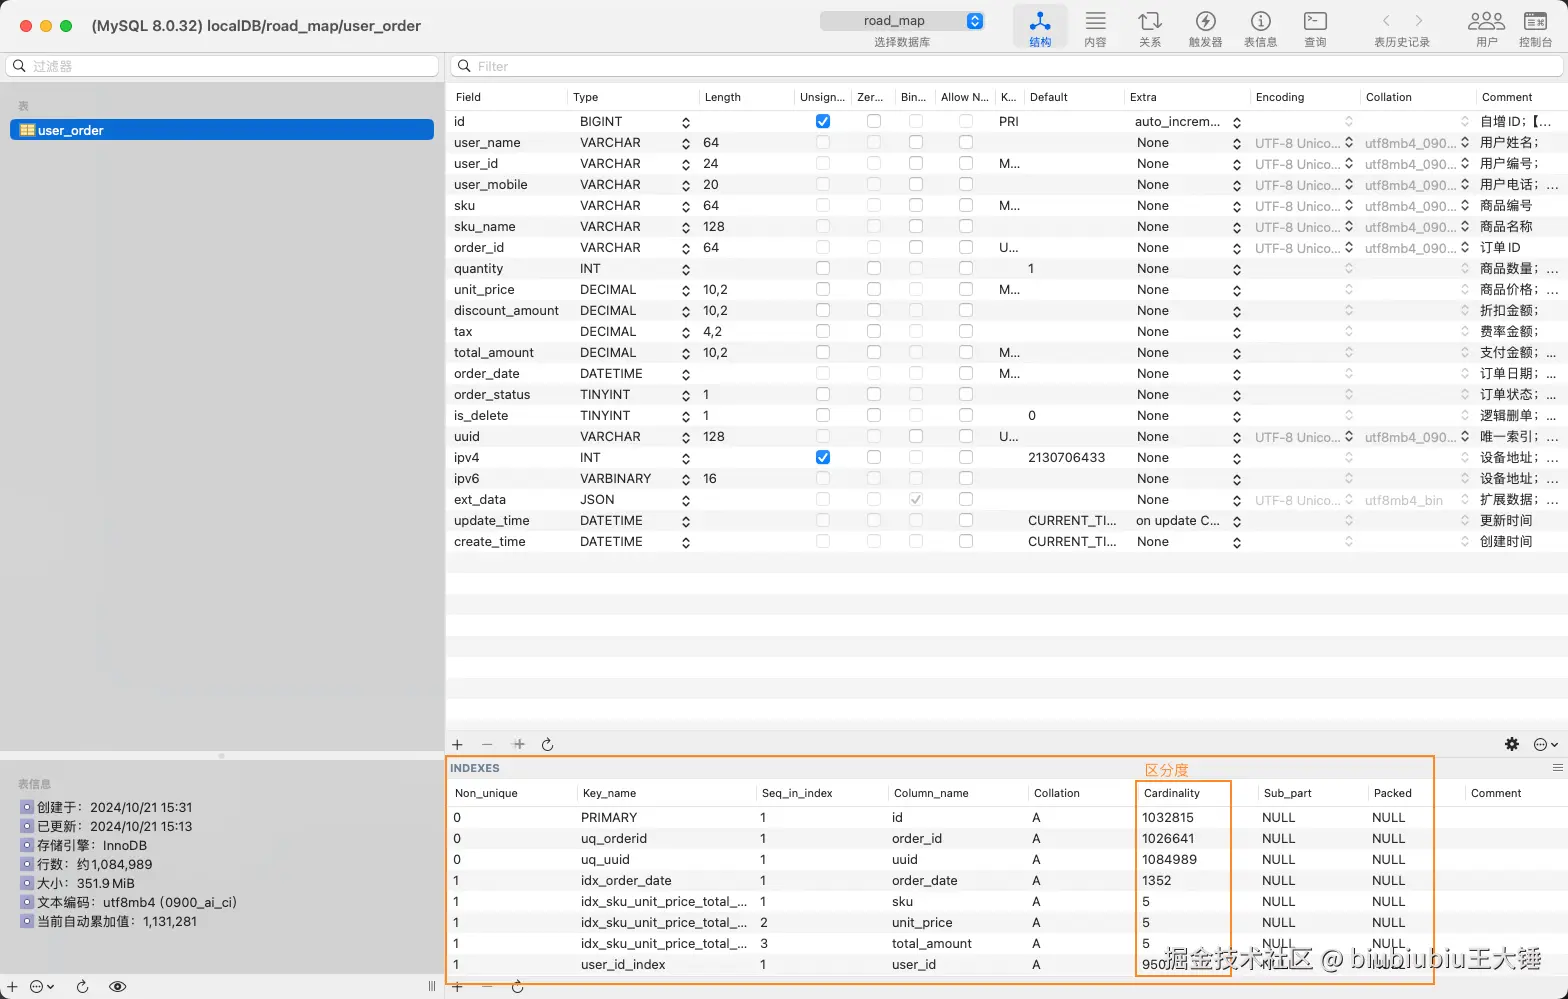Open Type dropdown for ext_data field
This screenshot has height=999, width=1568.
tap(685, 500)
